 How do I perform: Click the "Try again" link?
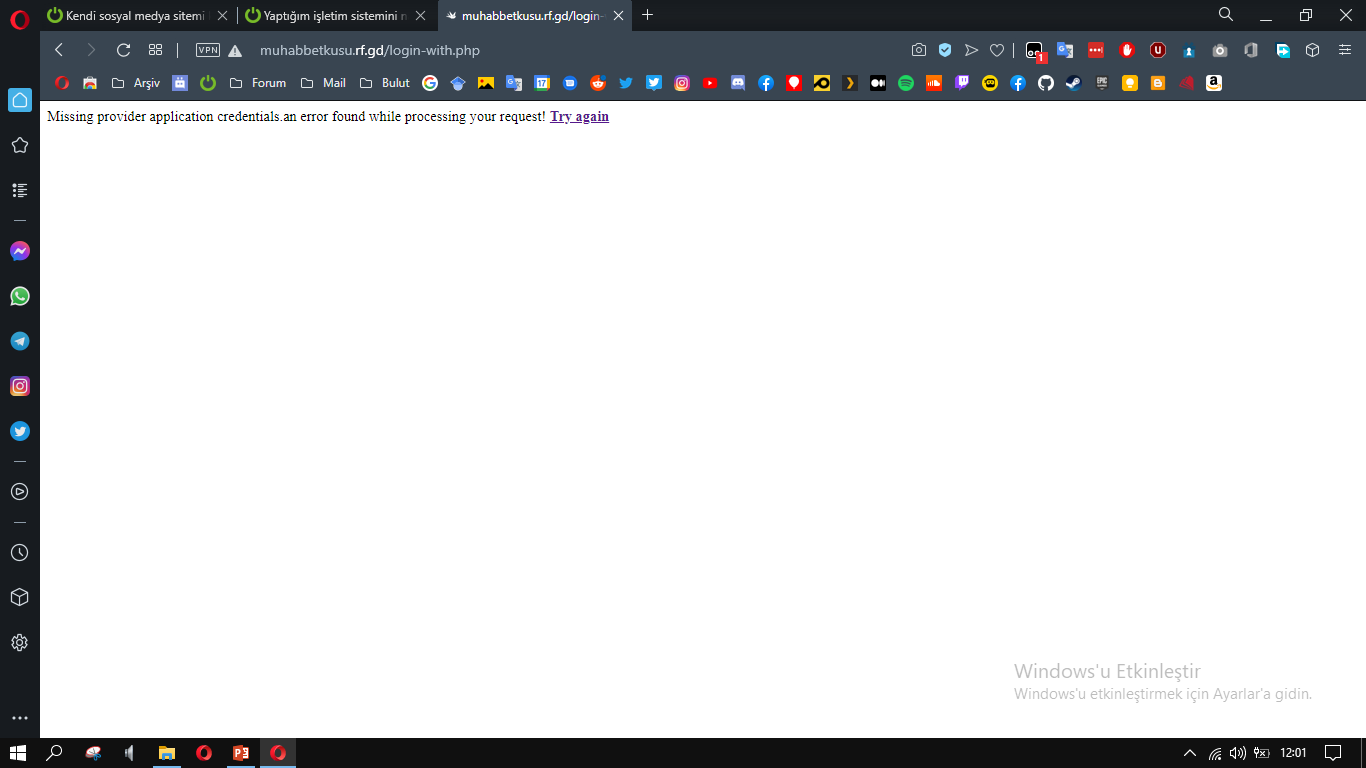(x=579, y=117)
